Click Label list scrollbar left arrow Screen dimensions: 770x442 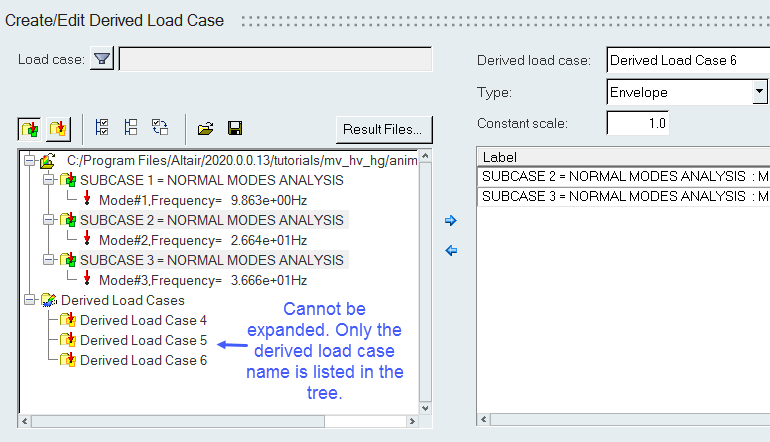click(484, 419)
